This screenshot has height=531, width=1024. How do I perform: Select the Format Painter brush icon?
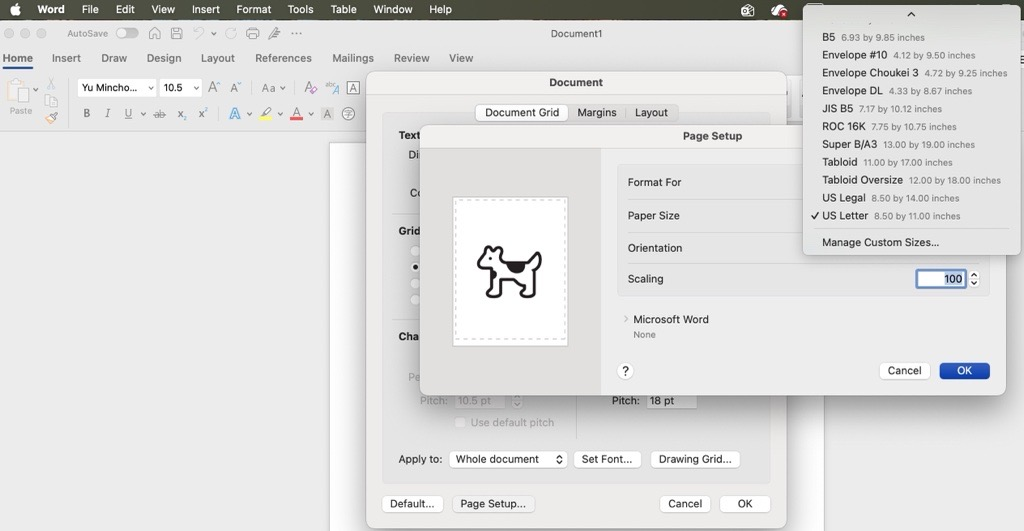point(51,118)
